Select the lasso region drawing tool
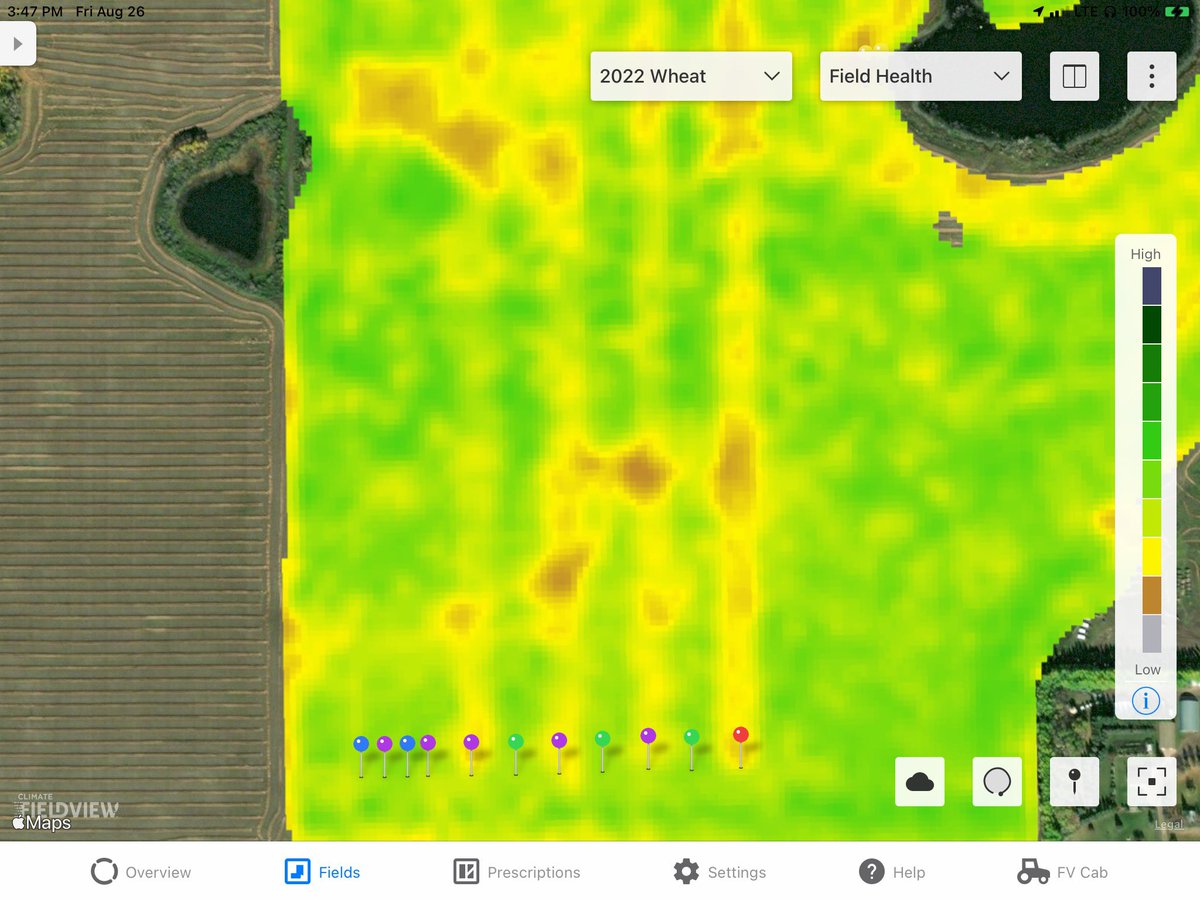Screen dimensions: 1200x900 point(997,782)
